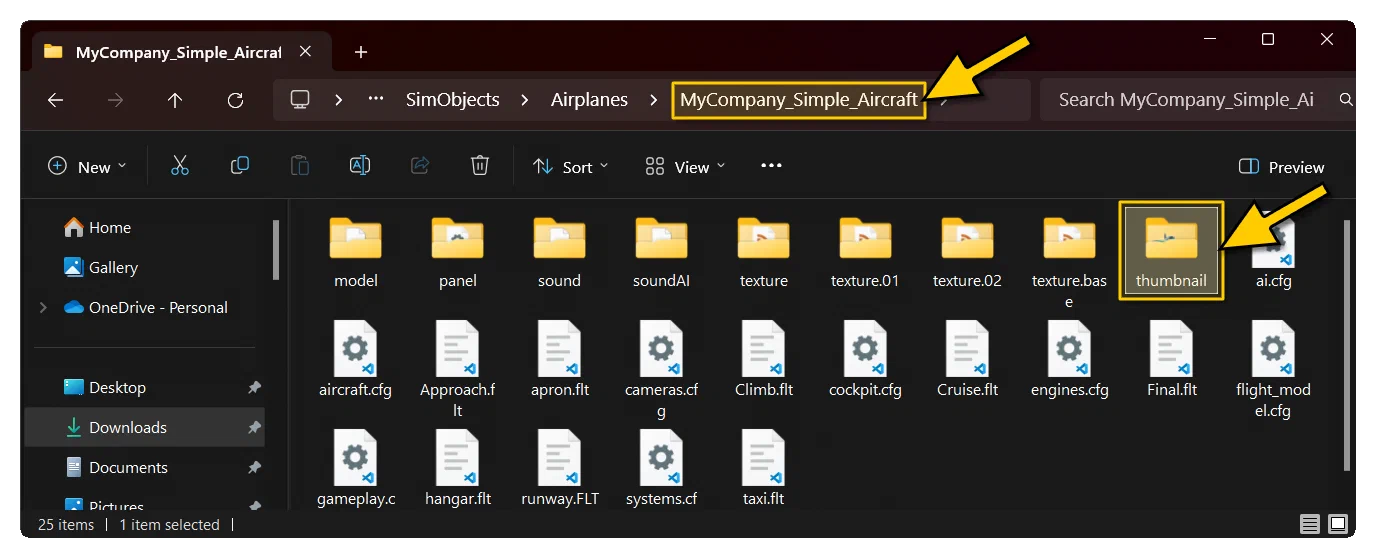Open the View dropdown menu
The image size is (1376, 558).
click(685, 167)
